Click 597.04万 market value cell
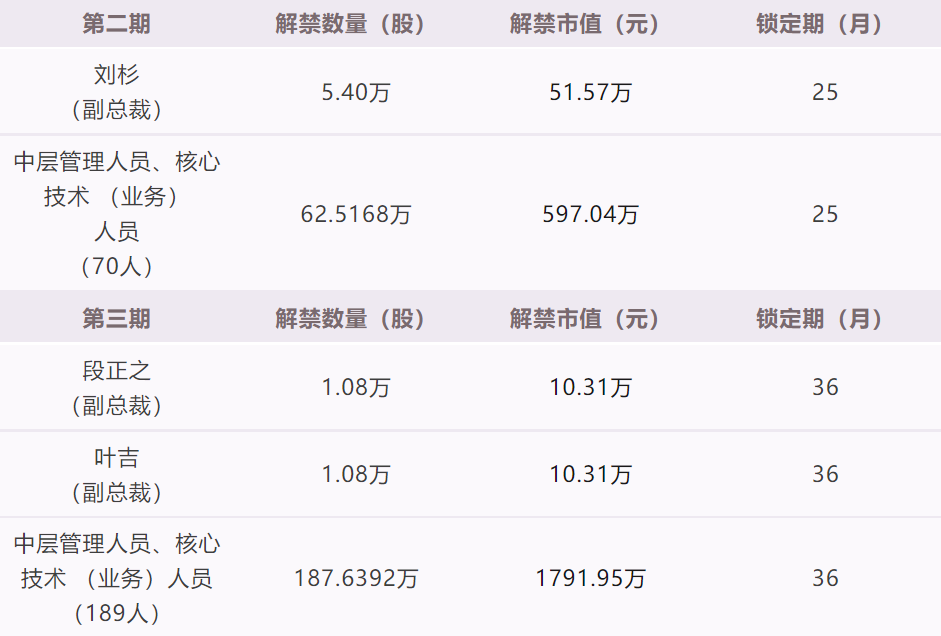Viewport: 941px width, 636px height. coord(591,214)
